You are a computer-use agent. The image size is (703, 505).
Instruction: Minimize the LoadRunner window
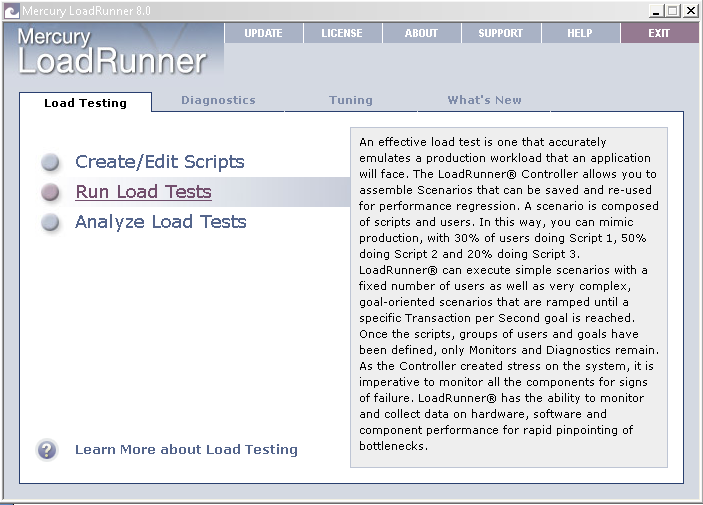(x=656, y=11)
